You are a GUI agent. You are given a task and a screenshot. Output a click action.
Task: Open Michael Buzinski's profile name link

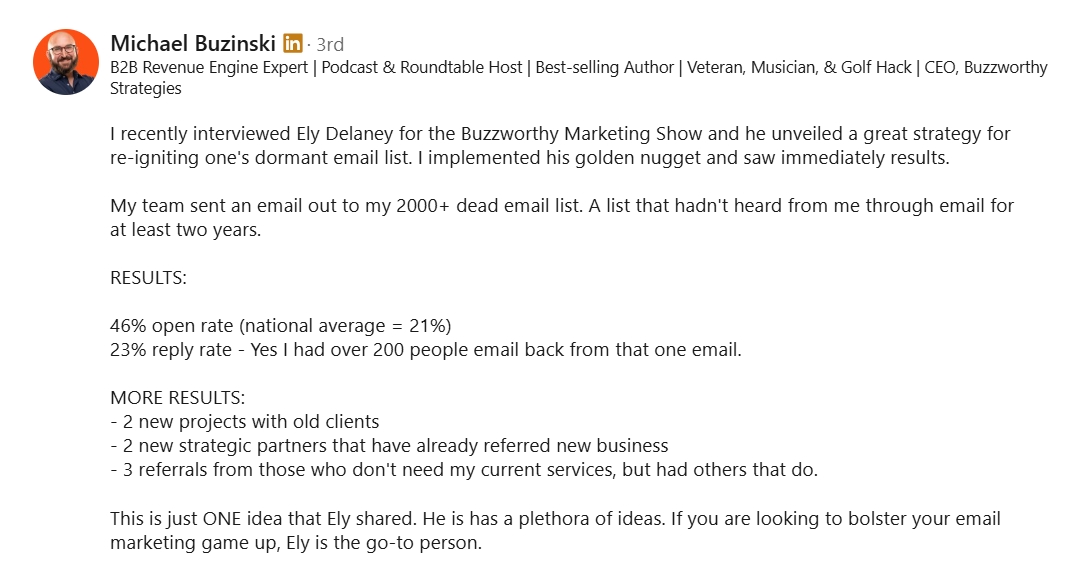point(193,43)
